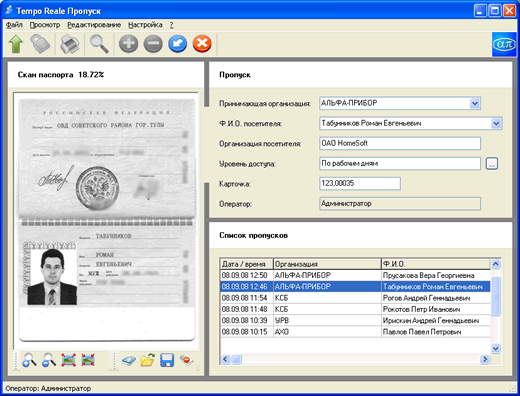This screenshot has width=520, height=396.
Task: Click the horizontal scroll left arrow
Action: tap(225, 359)
